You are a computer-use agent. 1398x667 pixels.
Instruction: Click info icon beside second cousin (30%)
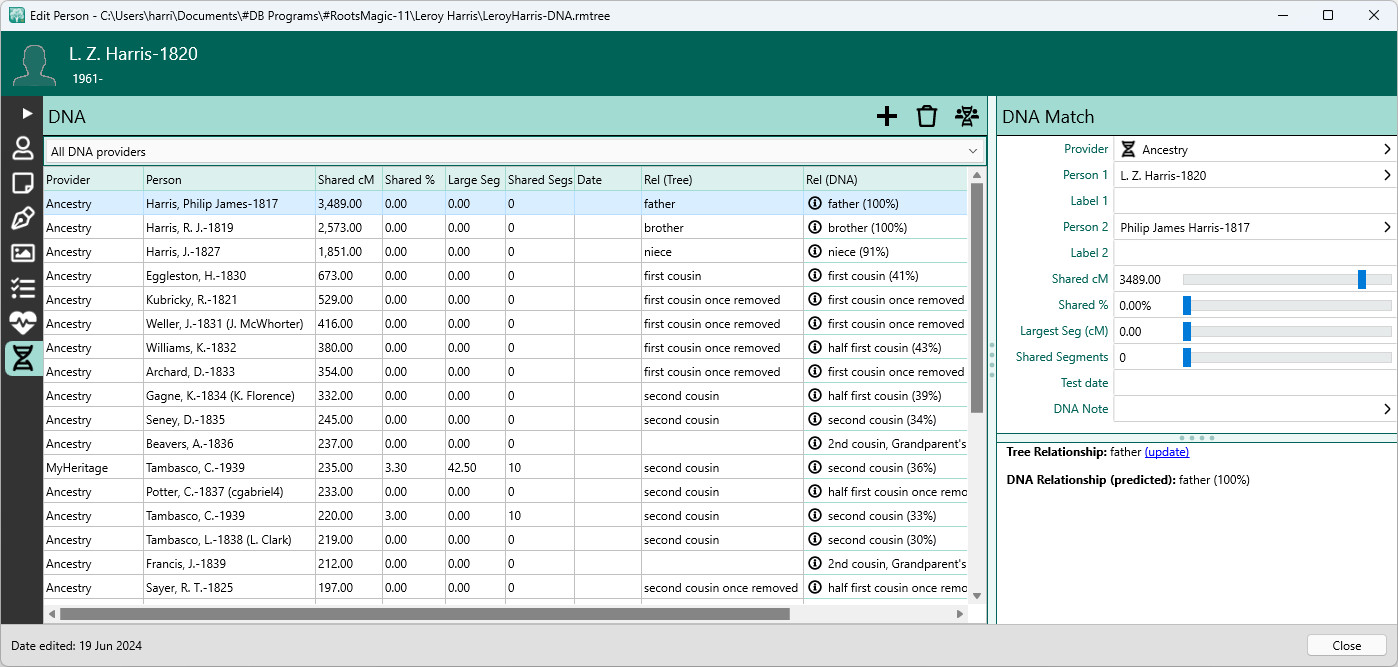pos(815,539)
